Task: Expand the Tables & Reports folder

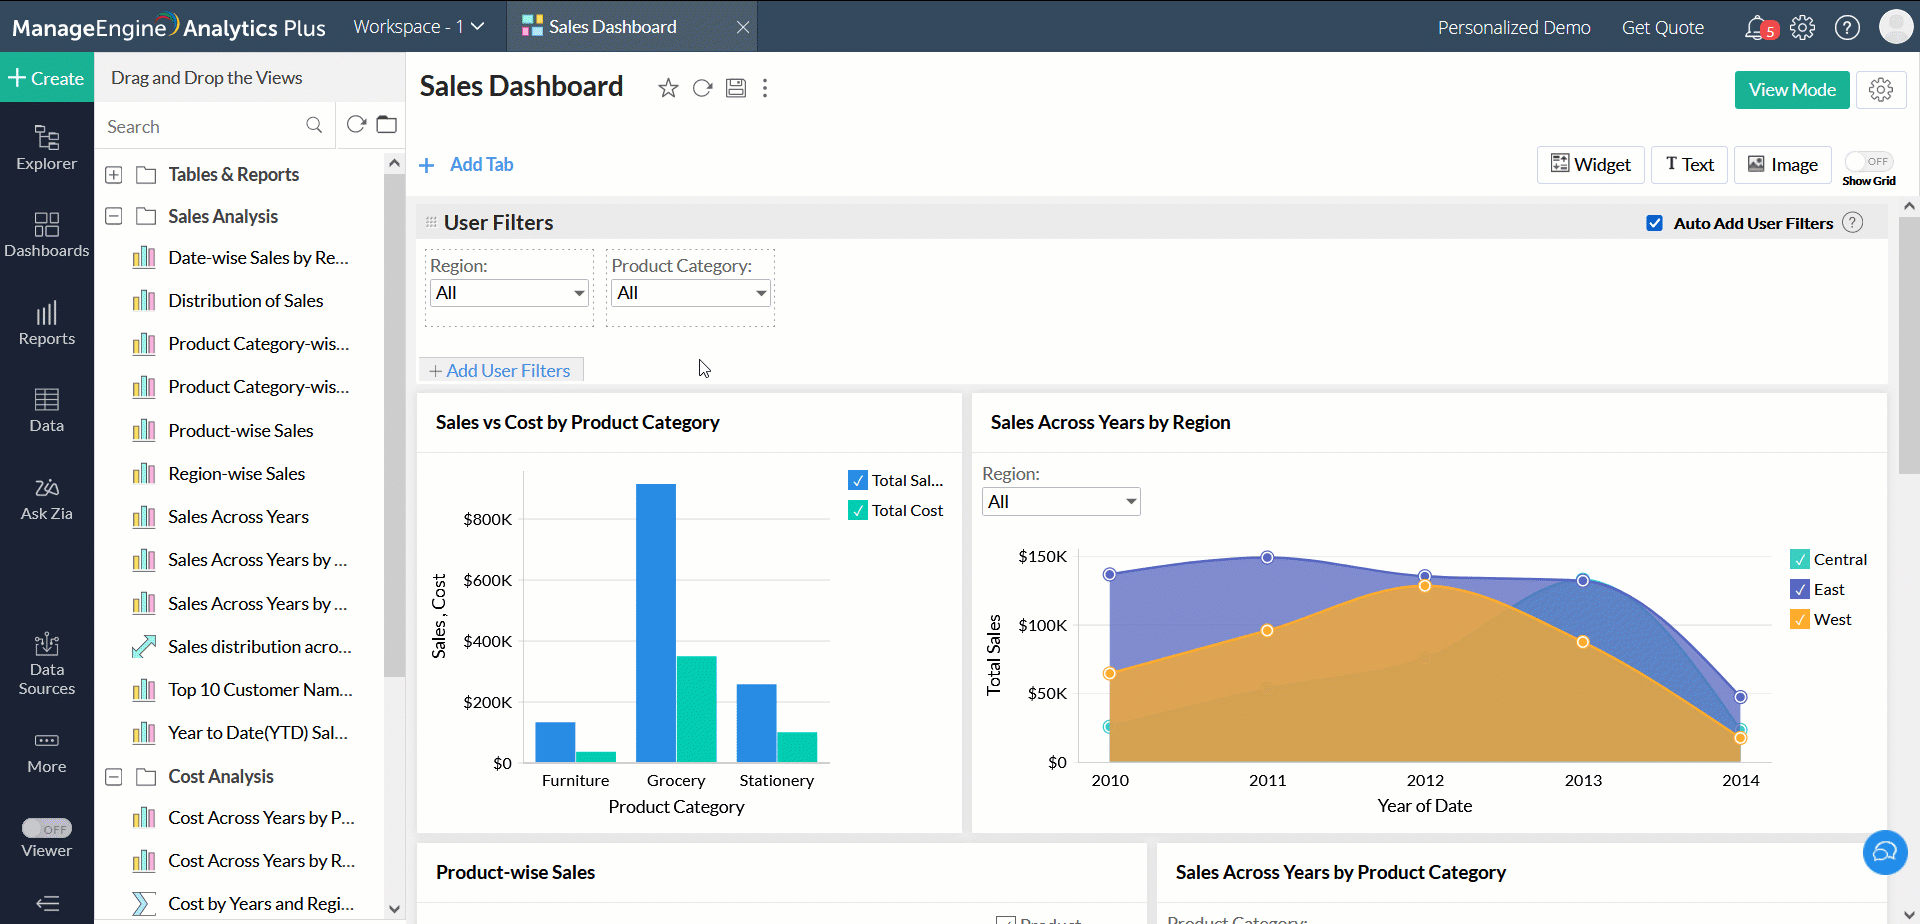Action: pyautogui.click(x=114, y=175)
